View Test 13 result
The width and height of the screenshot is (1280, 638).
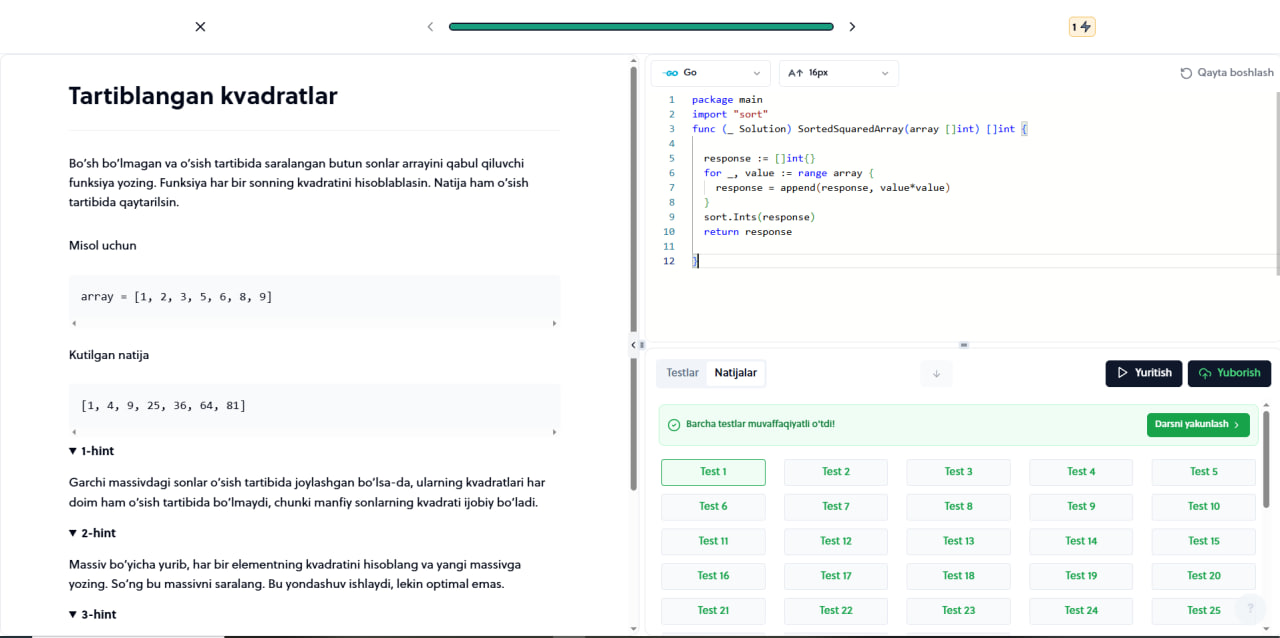958,541
